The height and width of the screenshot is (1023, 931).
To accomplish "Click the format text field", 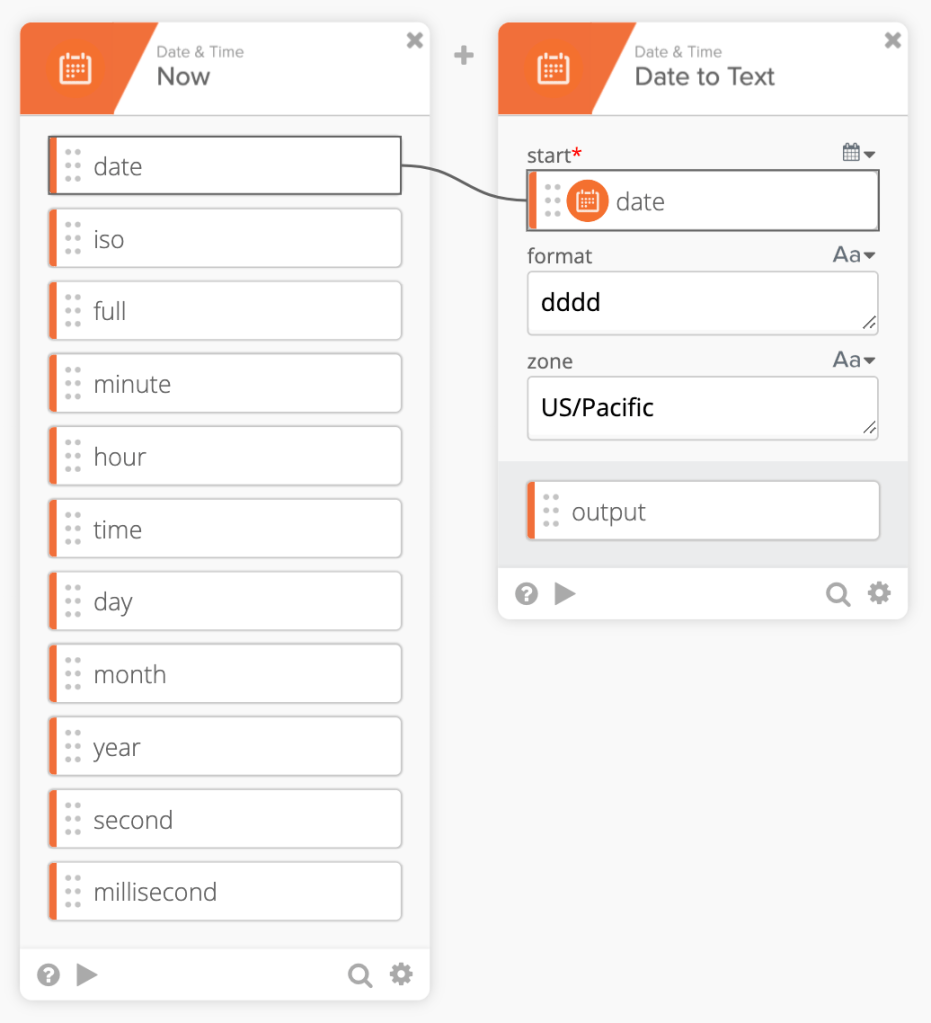I will point(702,303).
